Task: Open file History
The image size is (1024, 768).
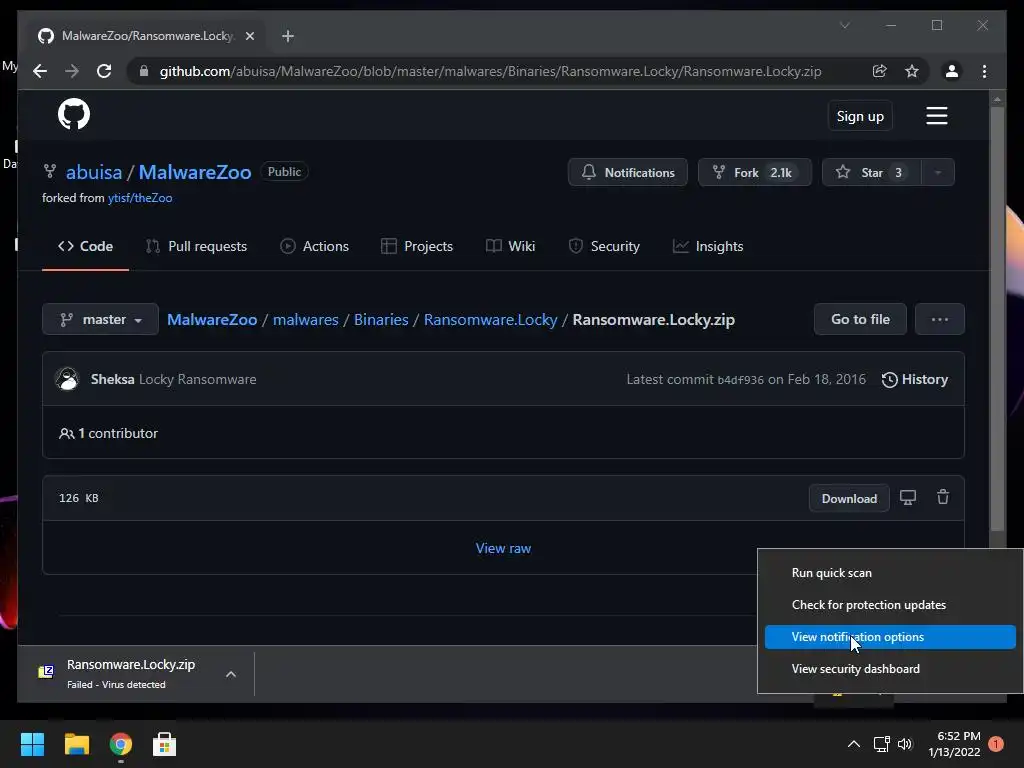Action: [x=914, y=379]
